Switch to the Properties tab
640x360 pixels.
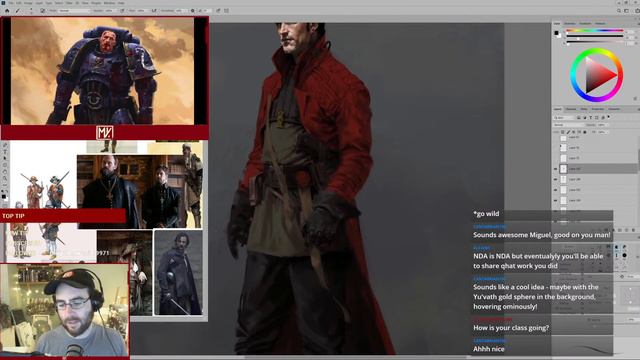coord(598,109)
